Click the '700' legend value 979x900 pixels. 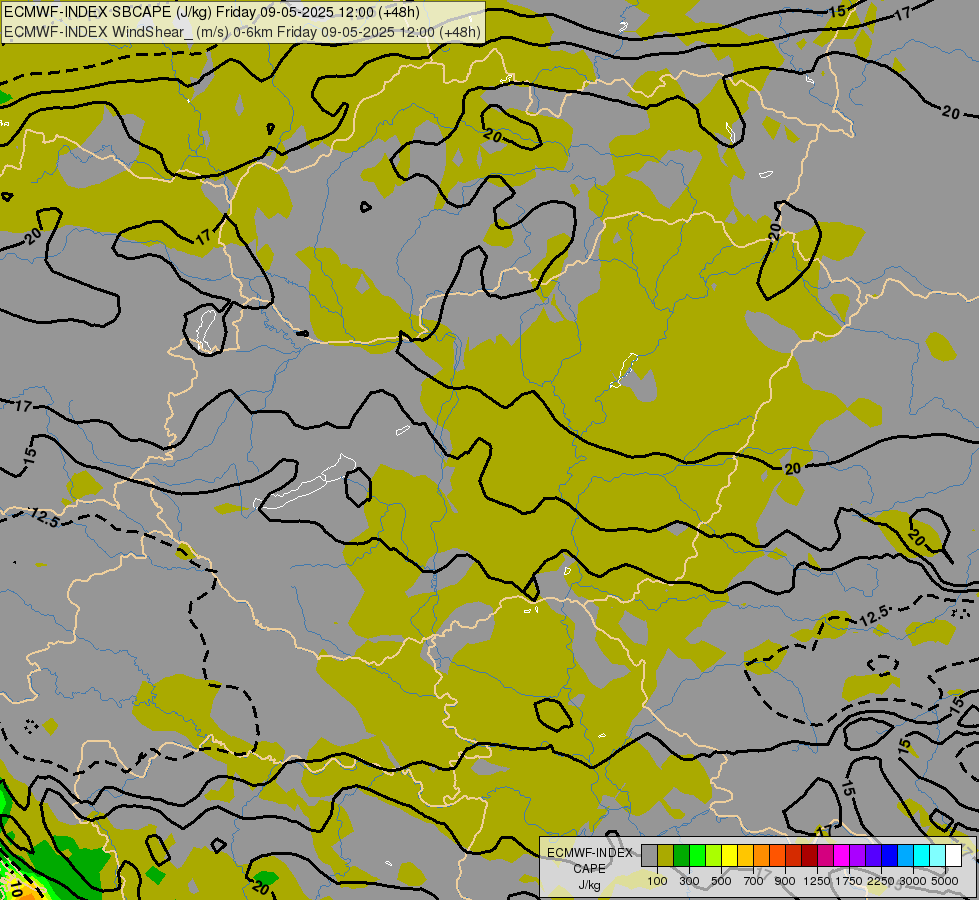tap(753, 881)
